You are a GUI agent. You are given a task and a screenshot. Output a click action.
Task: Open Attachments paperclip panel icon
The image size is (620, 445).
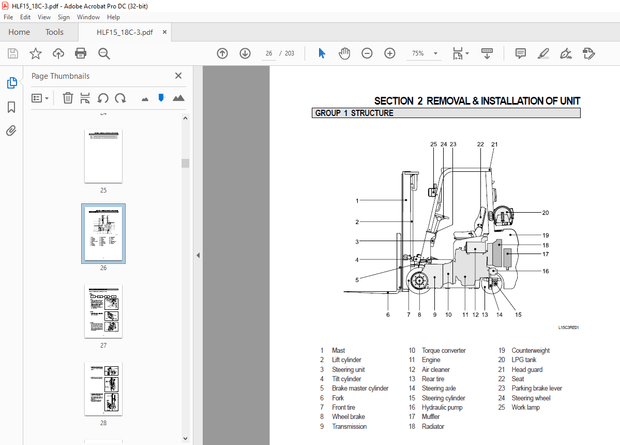click(x=11, y=131)
